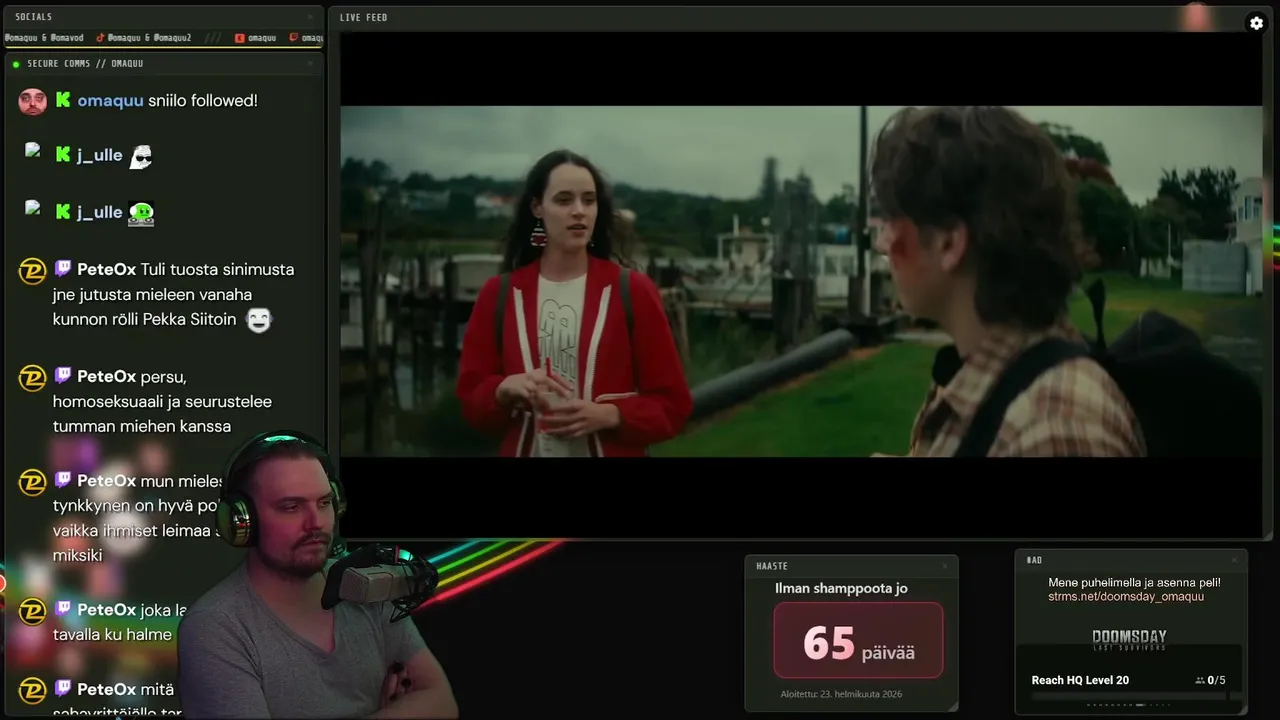The width and height of the screenshot is (1280, 720).
Task: Click '@omaquu & @omaquu2' TikTok handle
Action: (x=149, y=38)
